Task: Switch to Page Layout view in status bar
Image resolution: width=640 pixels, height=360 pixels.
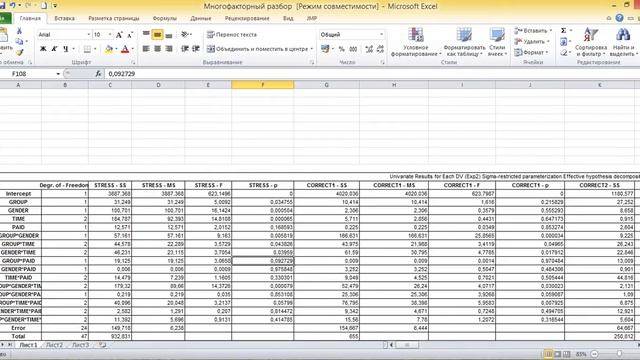Action: coord(557,354)
